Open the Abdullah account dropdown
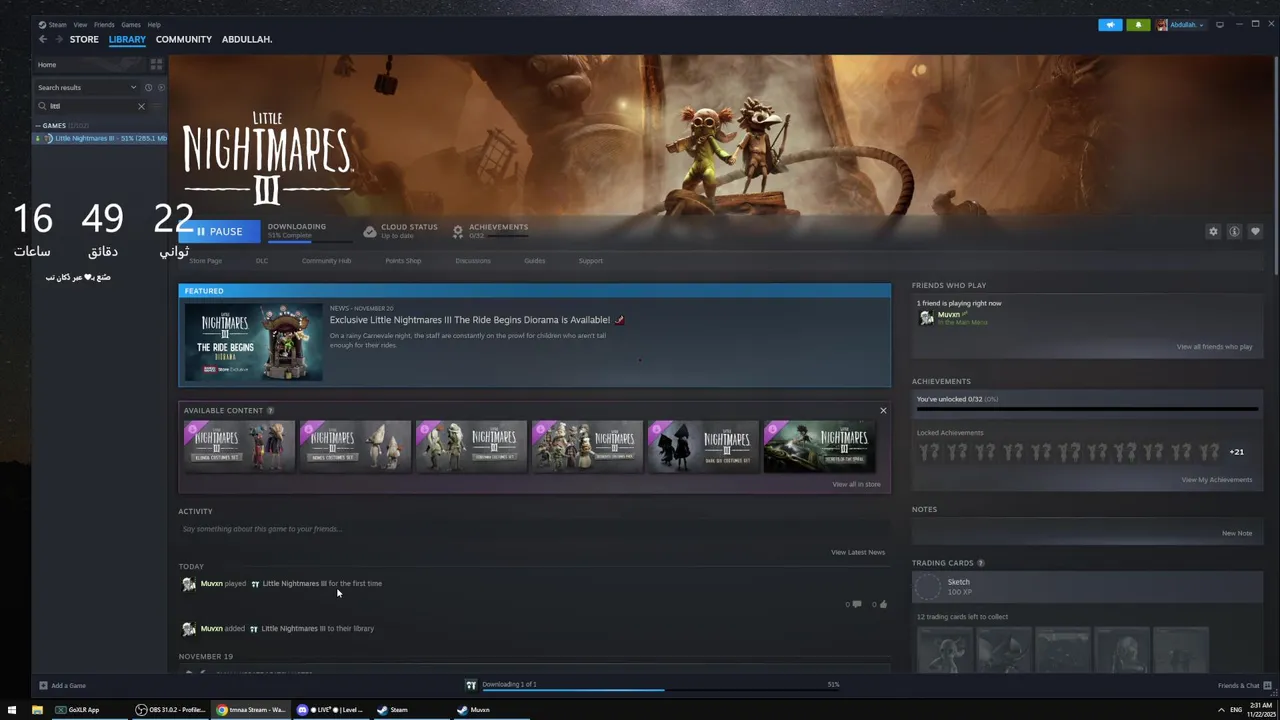This screenshot has width=1280, height=720. 1181,24
